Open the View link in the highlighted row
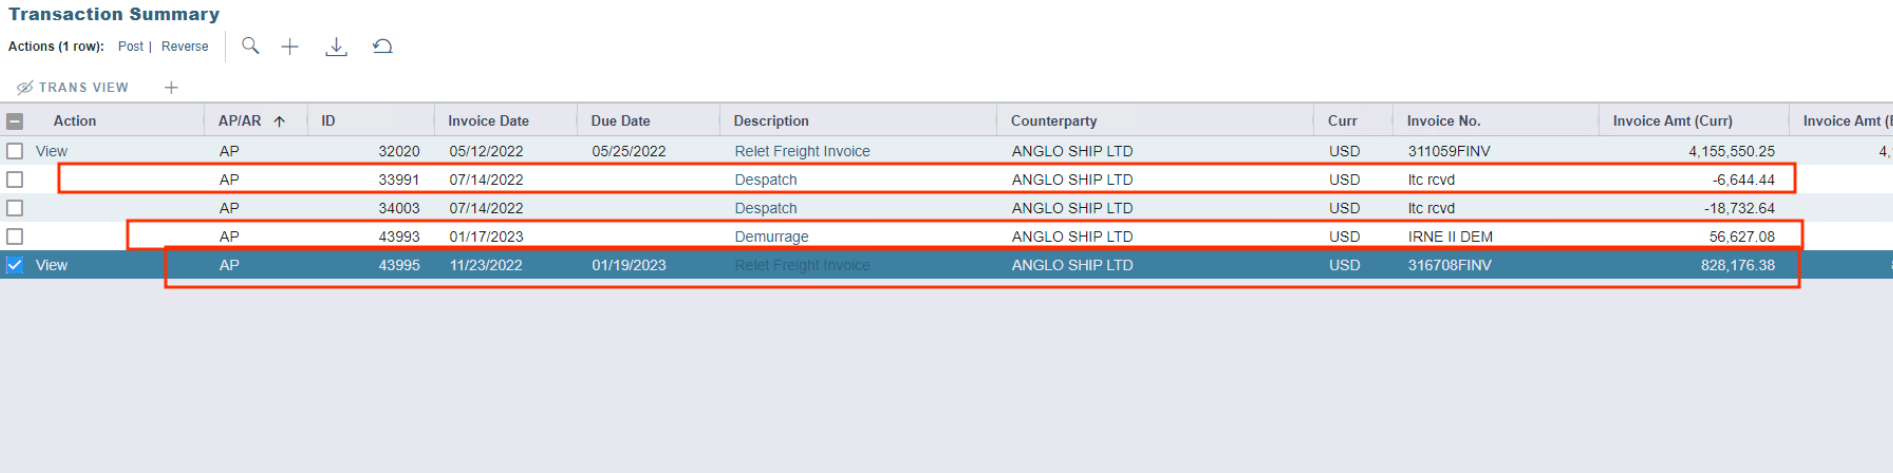 coord(52,265)
